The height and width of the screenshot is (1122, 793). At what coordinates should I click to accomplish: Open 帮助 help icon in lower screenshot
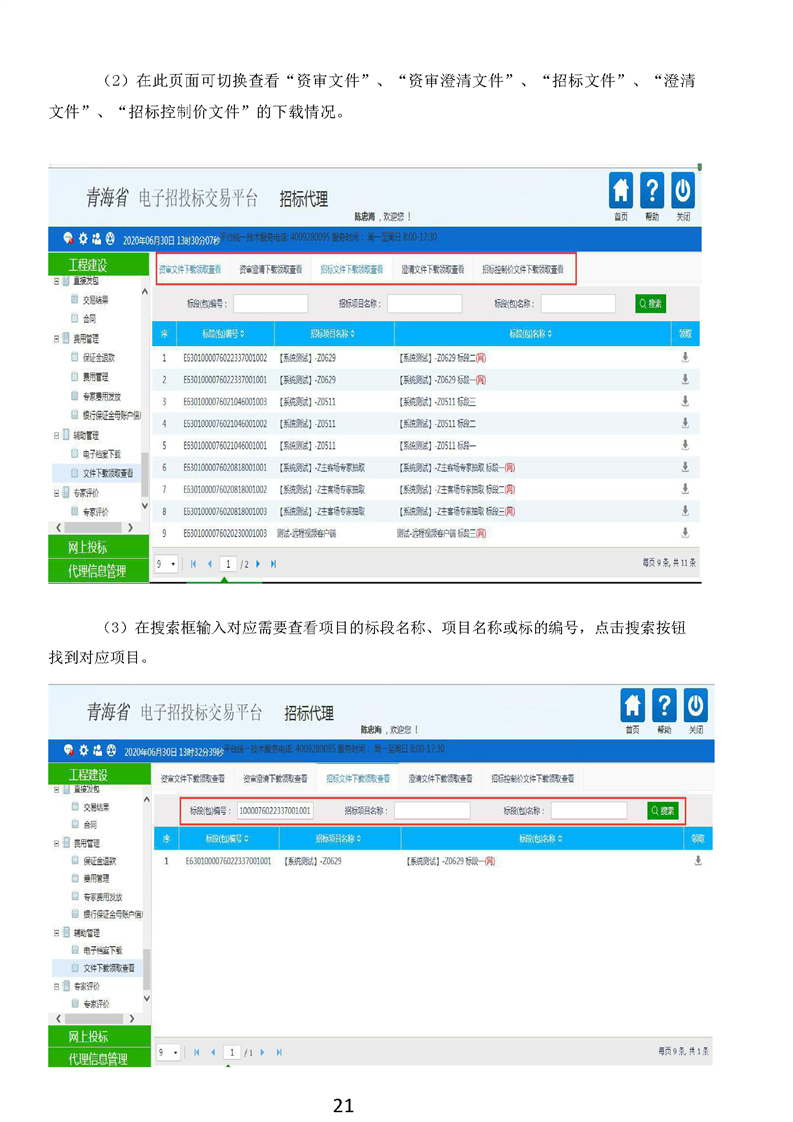[664, 706]
